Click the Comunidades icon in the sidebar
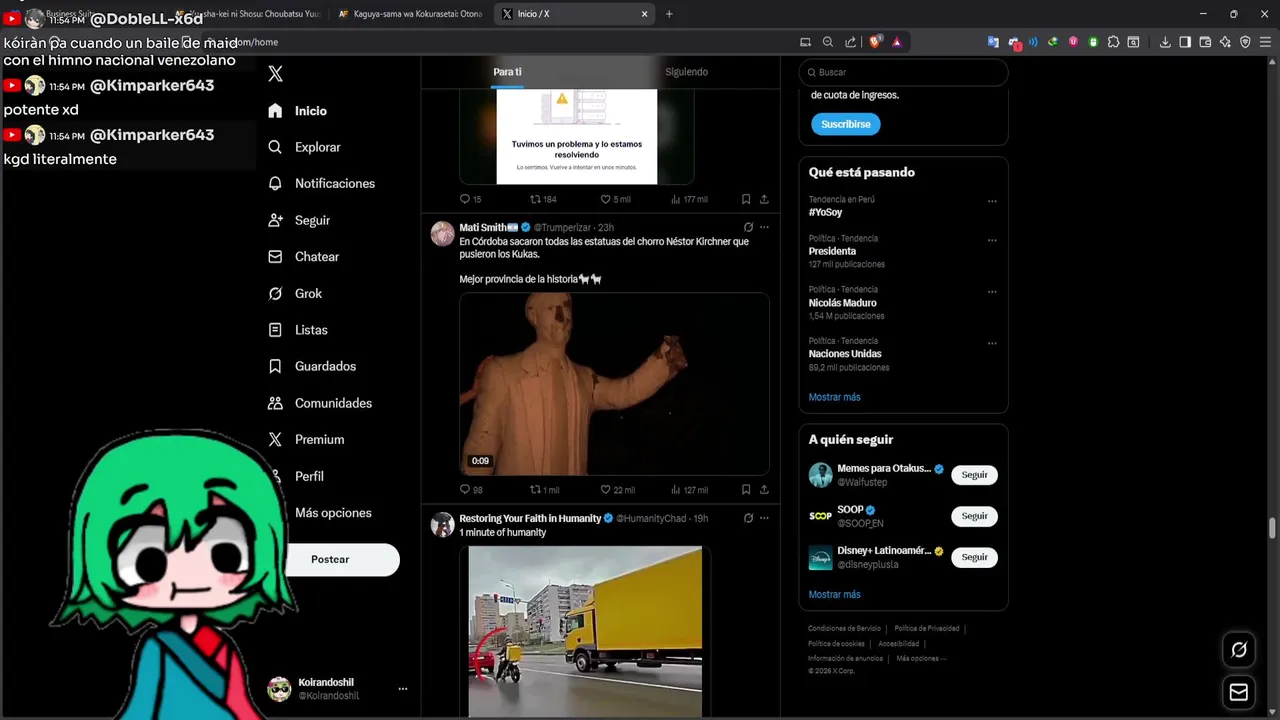This screenshot has height=720, width=1280. [275, 403]
